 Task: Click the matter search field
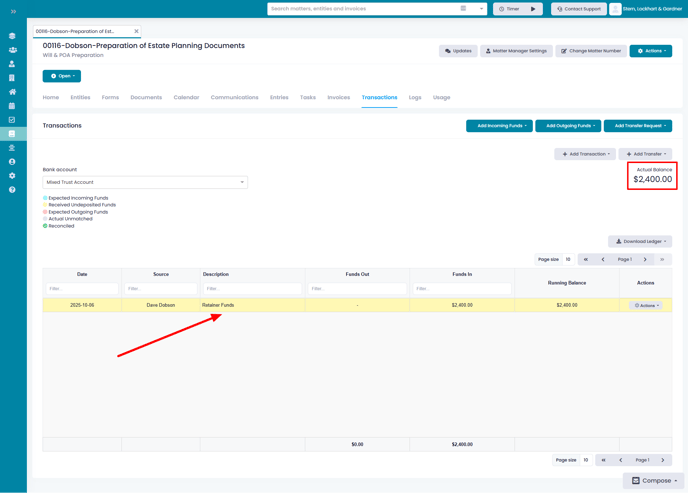pos(362,9)
